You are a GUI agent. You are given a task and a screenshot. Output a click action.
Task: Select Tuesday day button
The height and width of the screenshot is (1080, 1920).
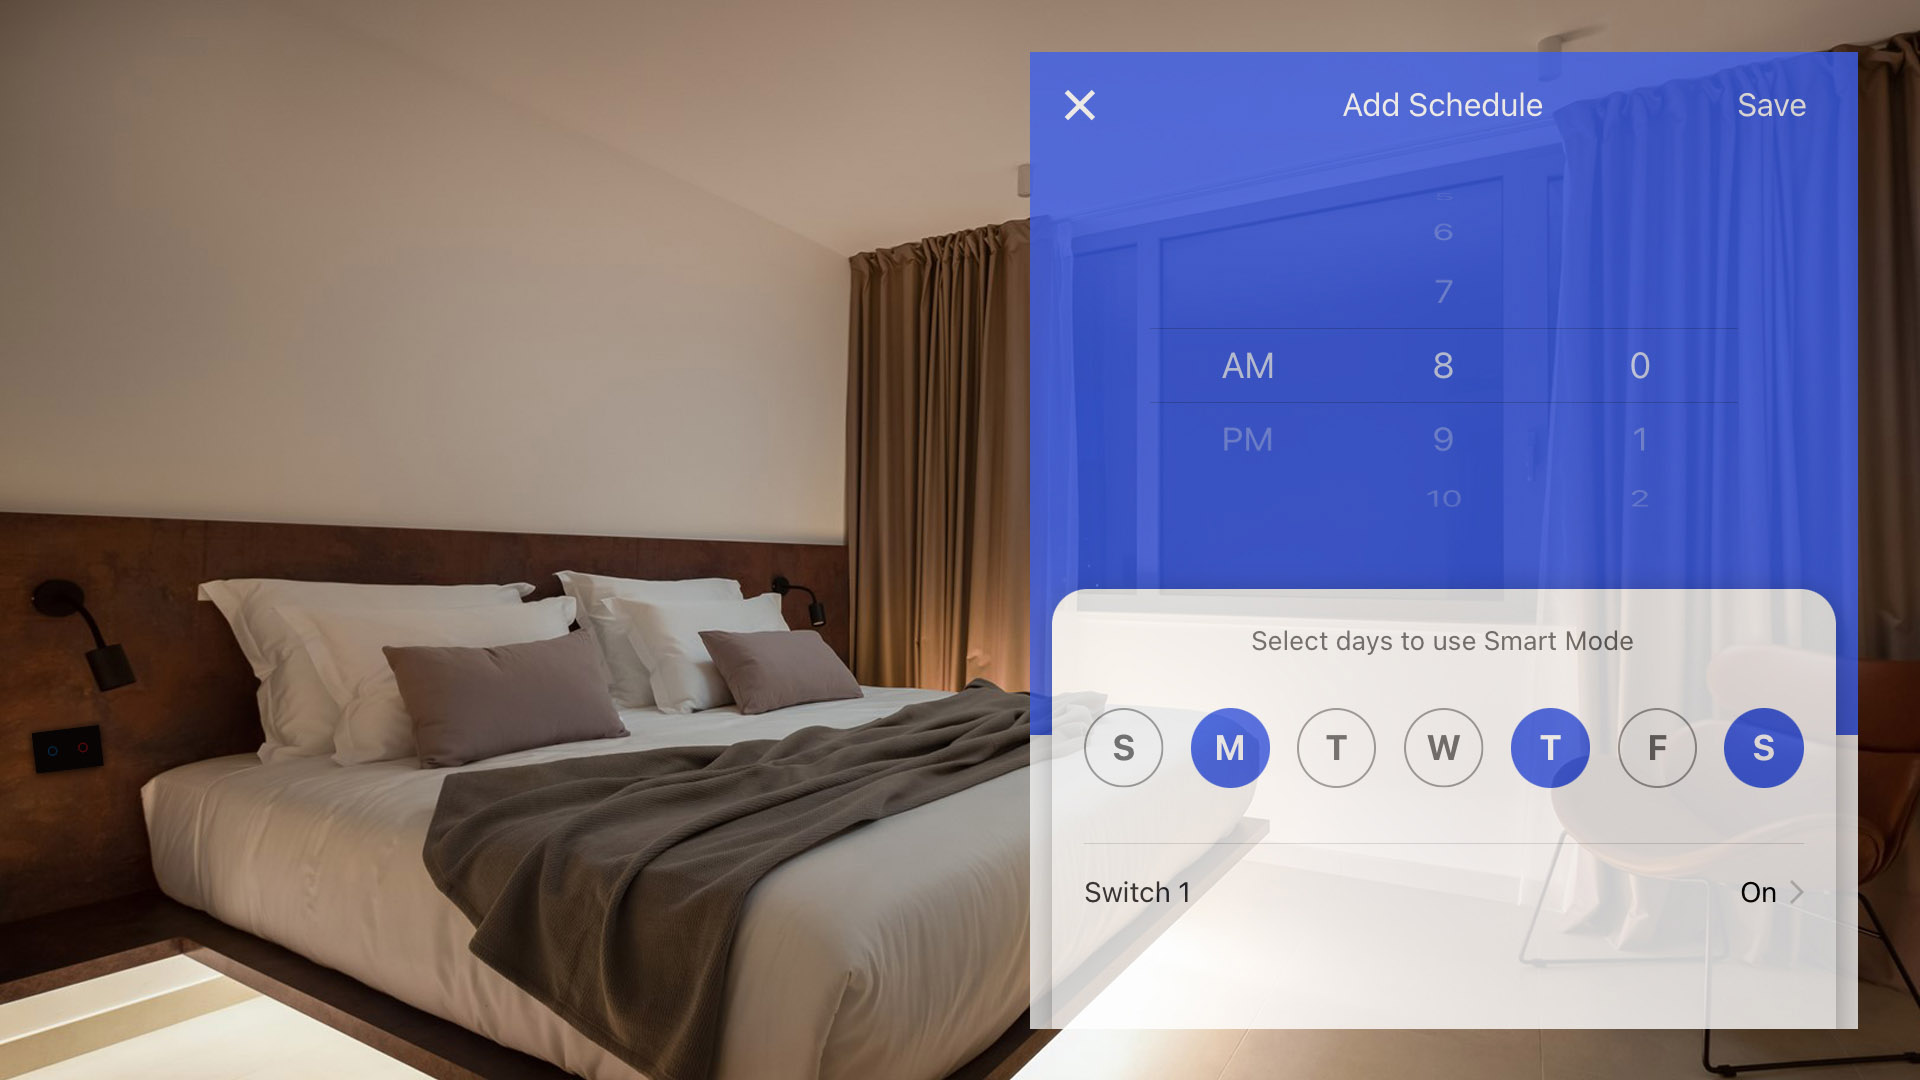(x=1336, y=748)
